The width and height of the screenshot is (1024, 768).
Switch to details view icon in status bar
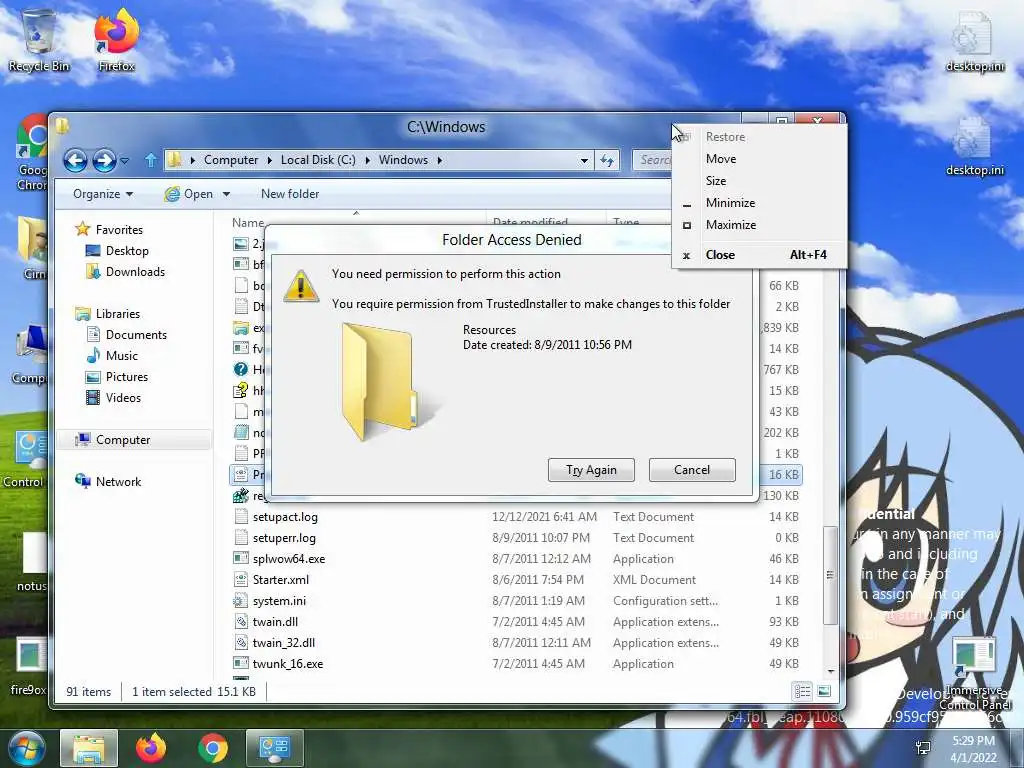pyautogui.click(x=802, y=691)
